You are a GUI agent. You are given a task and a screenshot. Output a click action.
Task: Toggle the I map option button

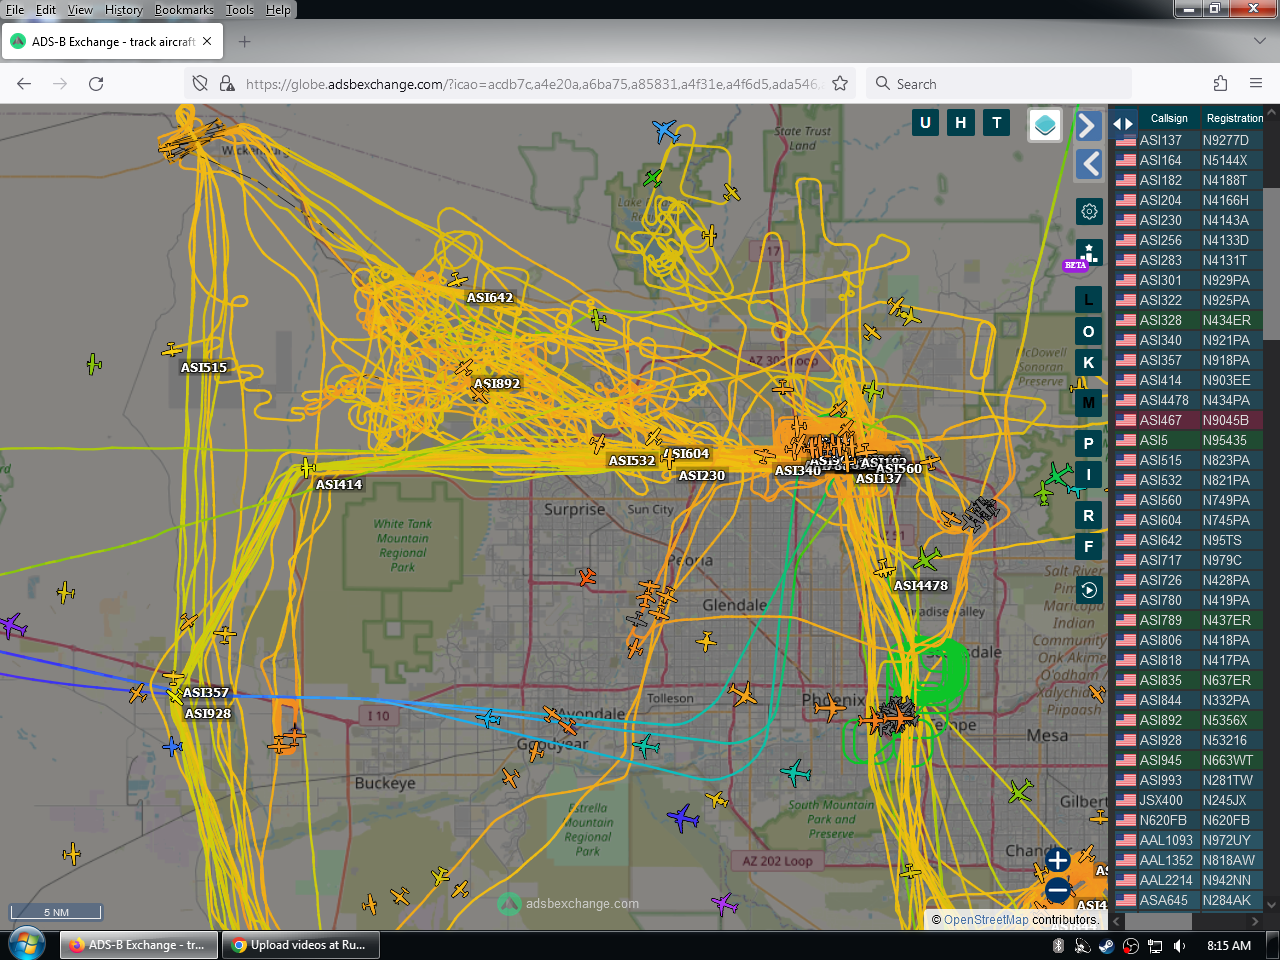point(1089,474)
